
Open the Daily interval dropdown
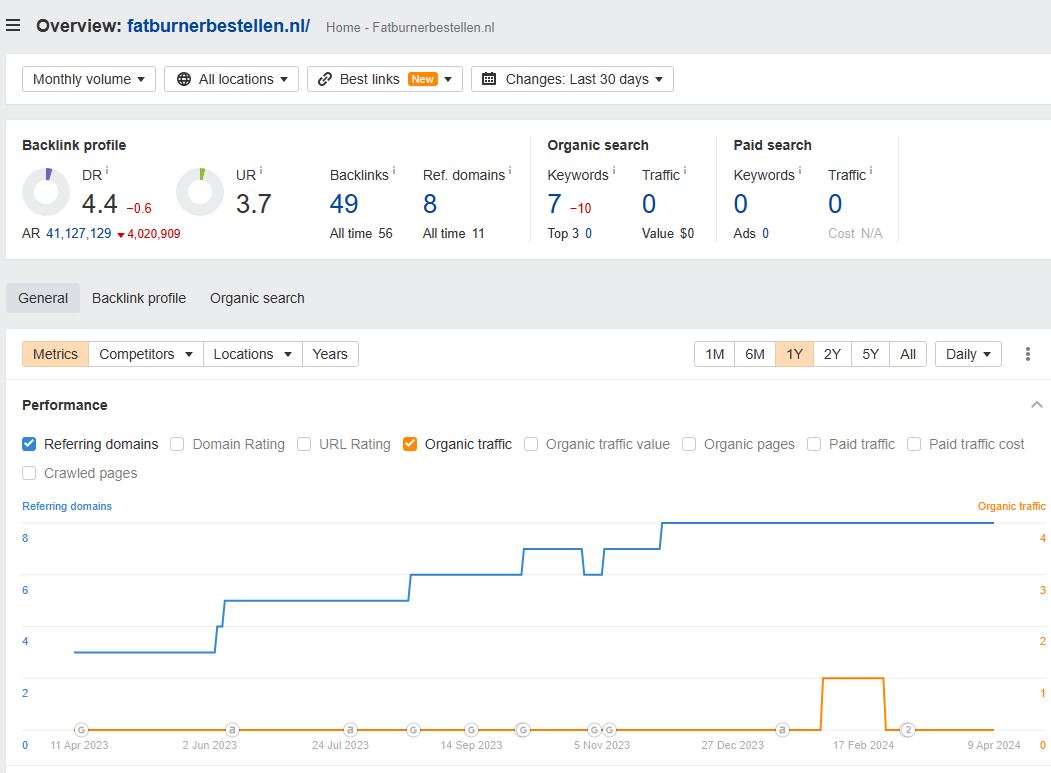(x=969, y=354)
